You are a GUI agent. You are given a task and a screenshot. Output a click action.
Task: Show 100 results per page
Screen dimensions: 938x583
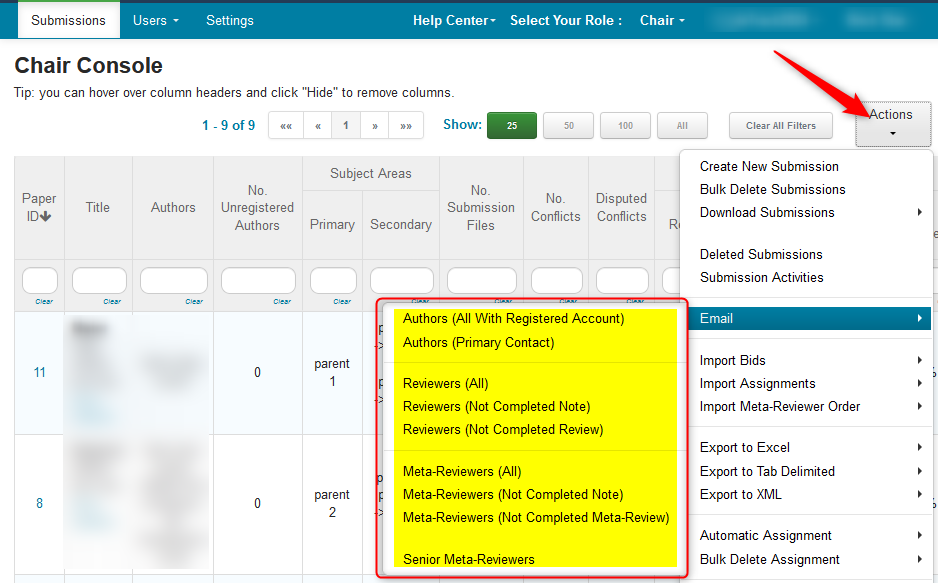625,126
